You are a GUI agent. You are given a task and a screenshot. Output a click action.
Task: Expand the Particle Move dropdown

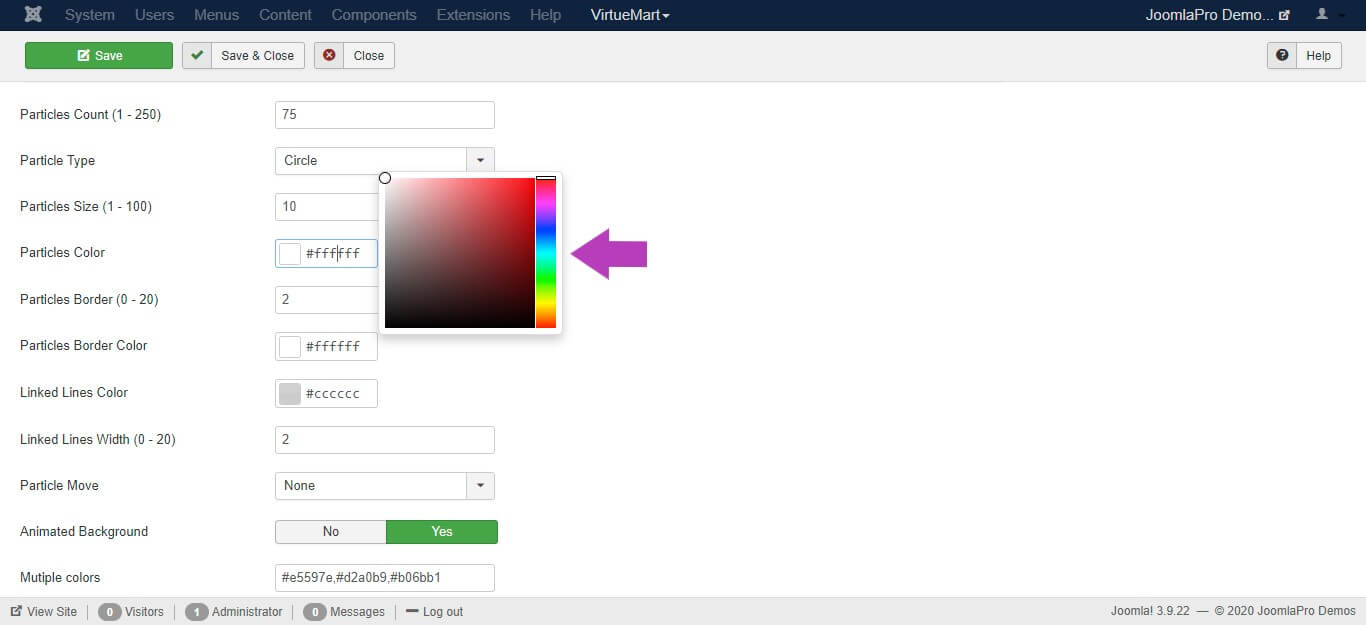(x=480, y=486)
